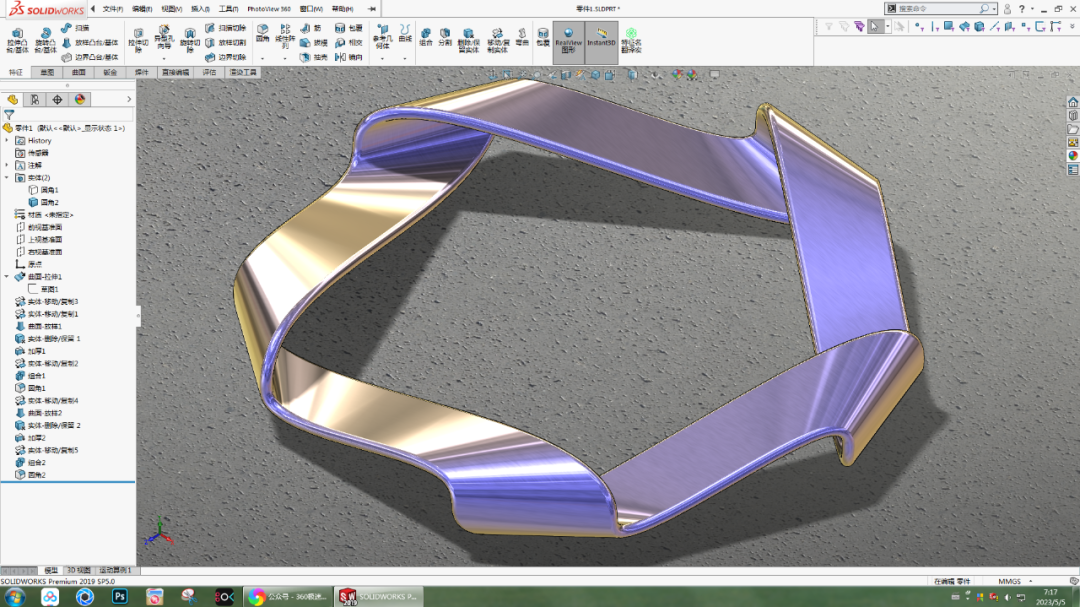
Task: Open the colorful DisplayManager appearances tab
Action: tap(80, 99)
